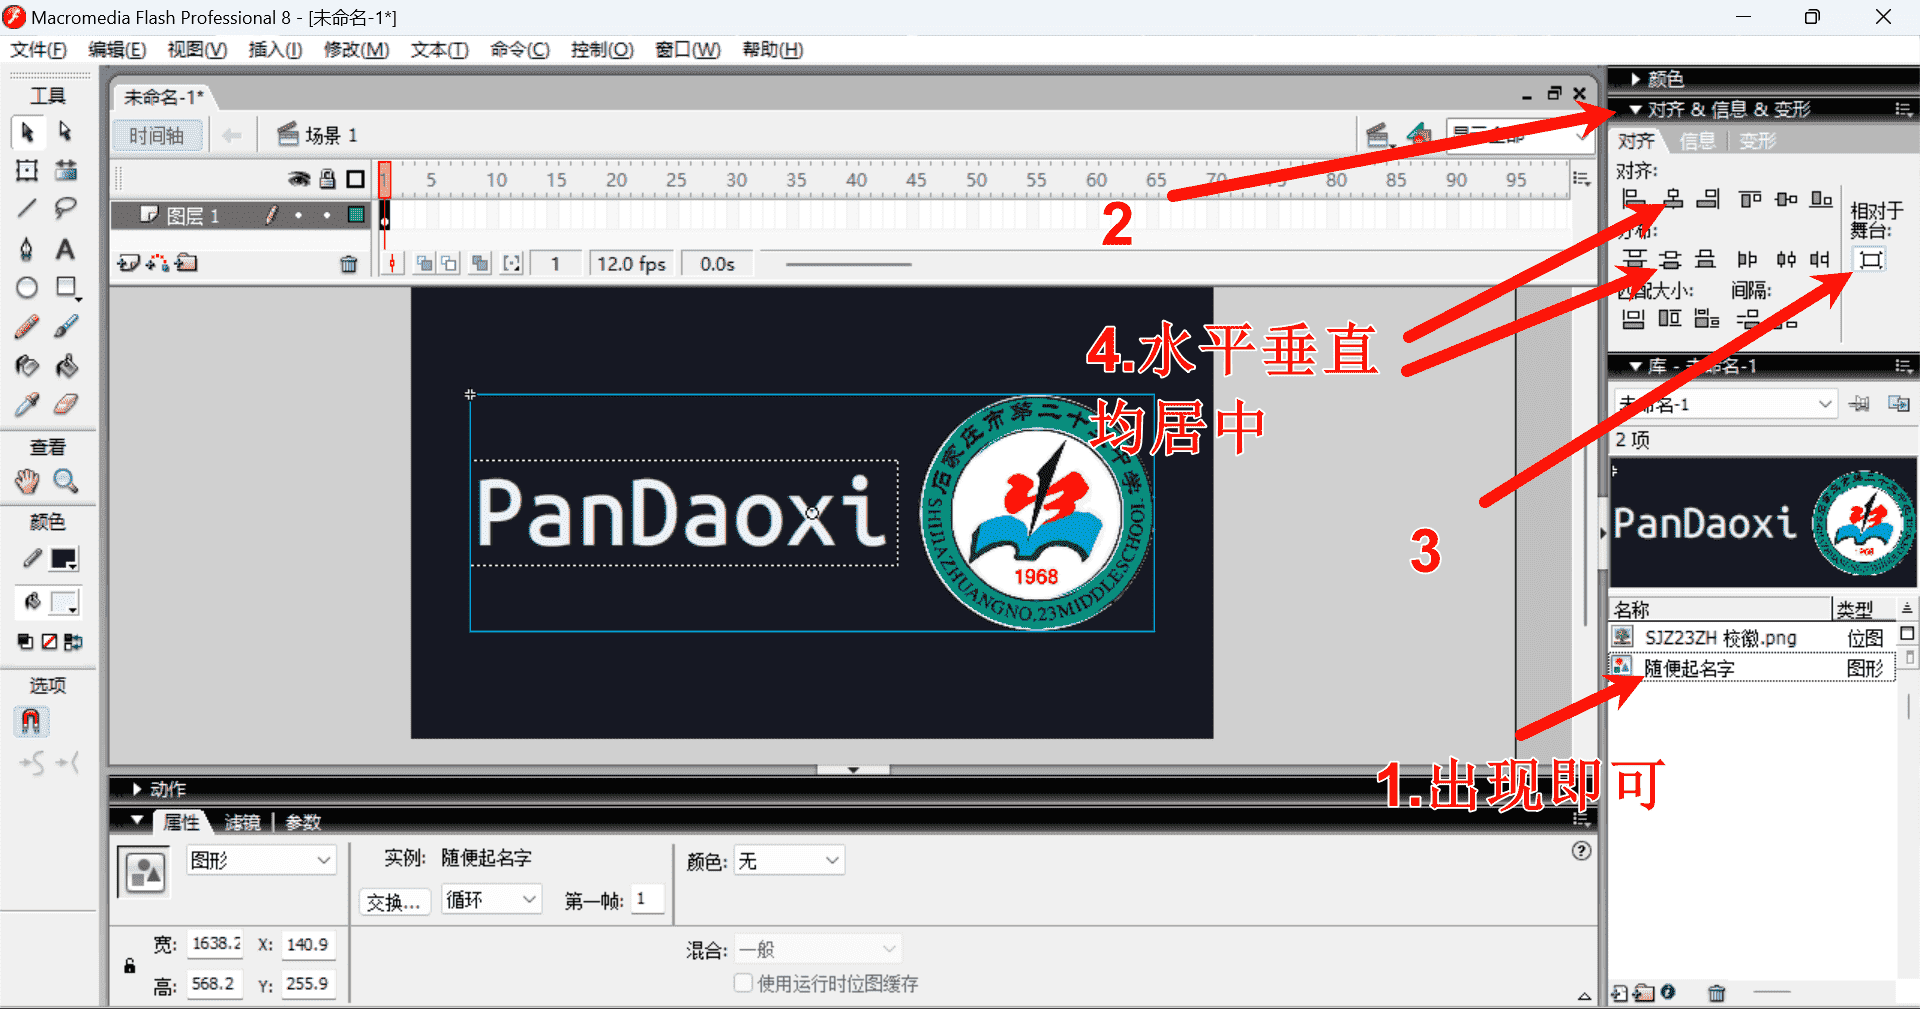Activate the Zoom magnifier tool
Image resolution: width=1920 pixels, height=1009 pixels.
point(66,481)
